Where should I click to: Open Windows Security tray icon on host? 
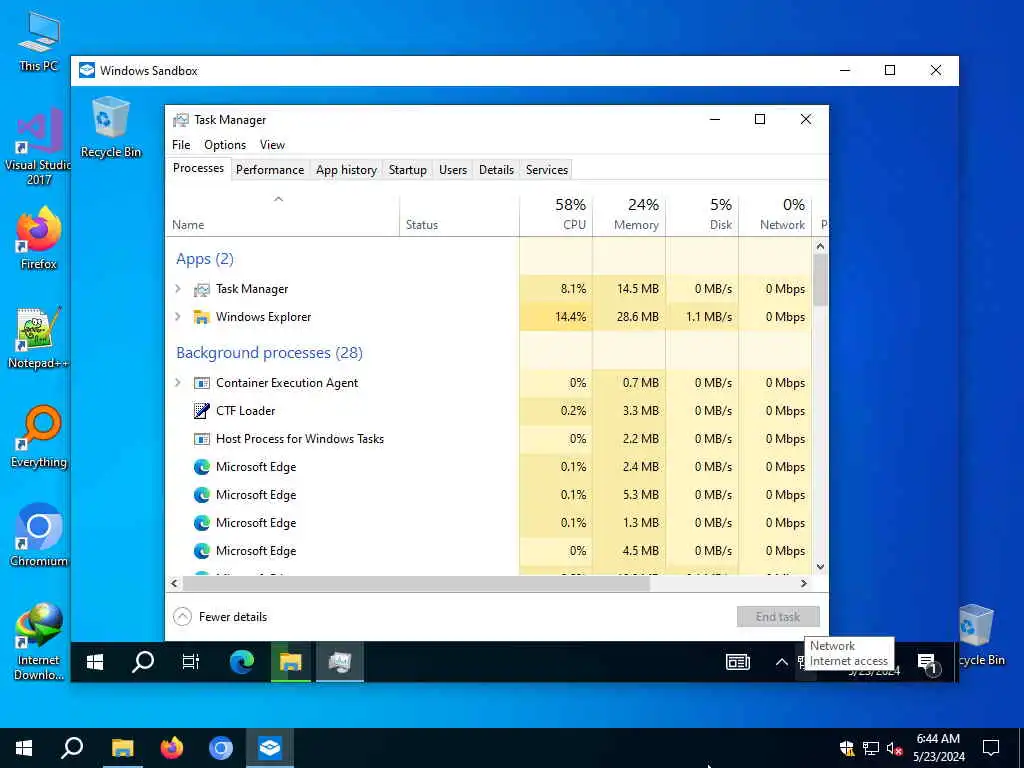[x=847, y=748]
